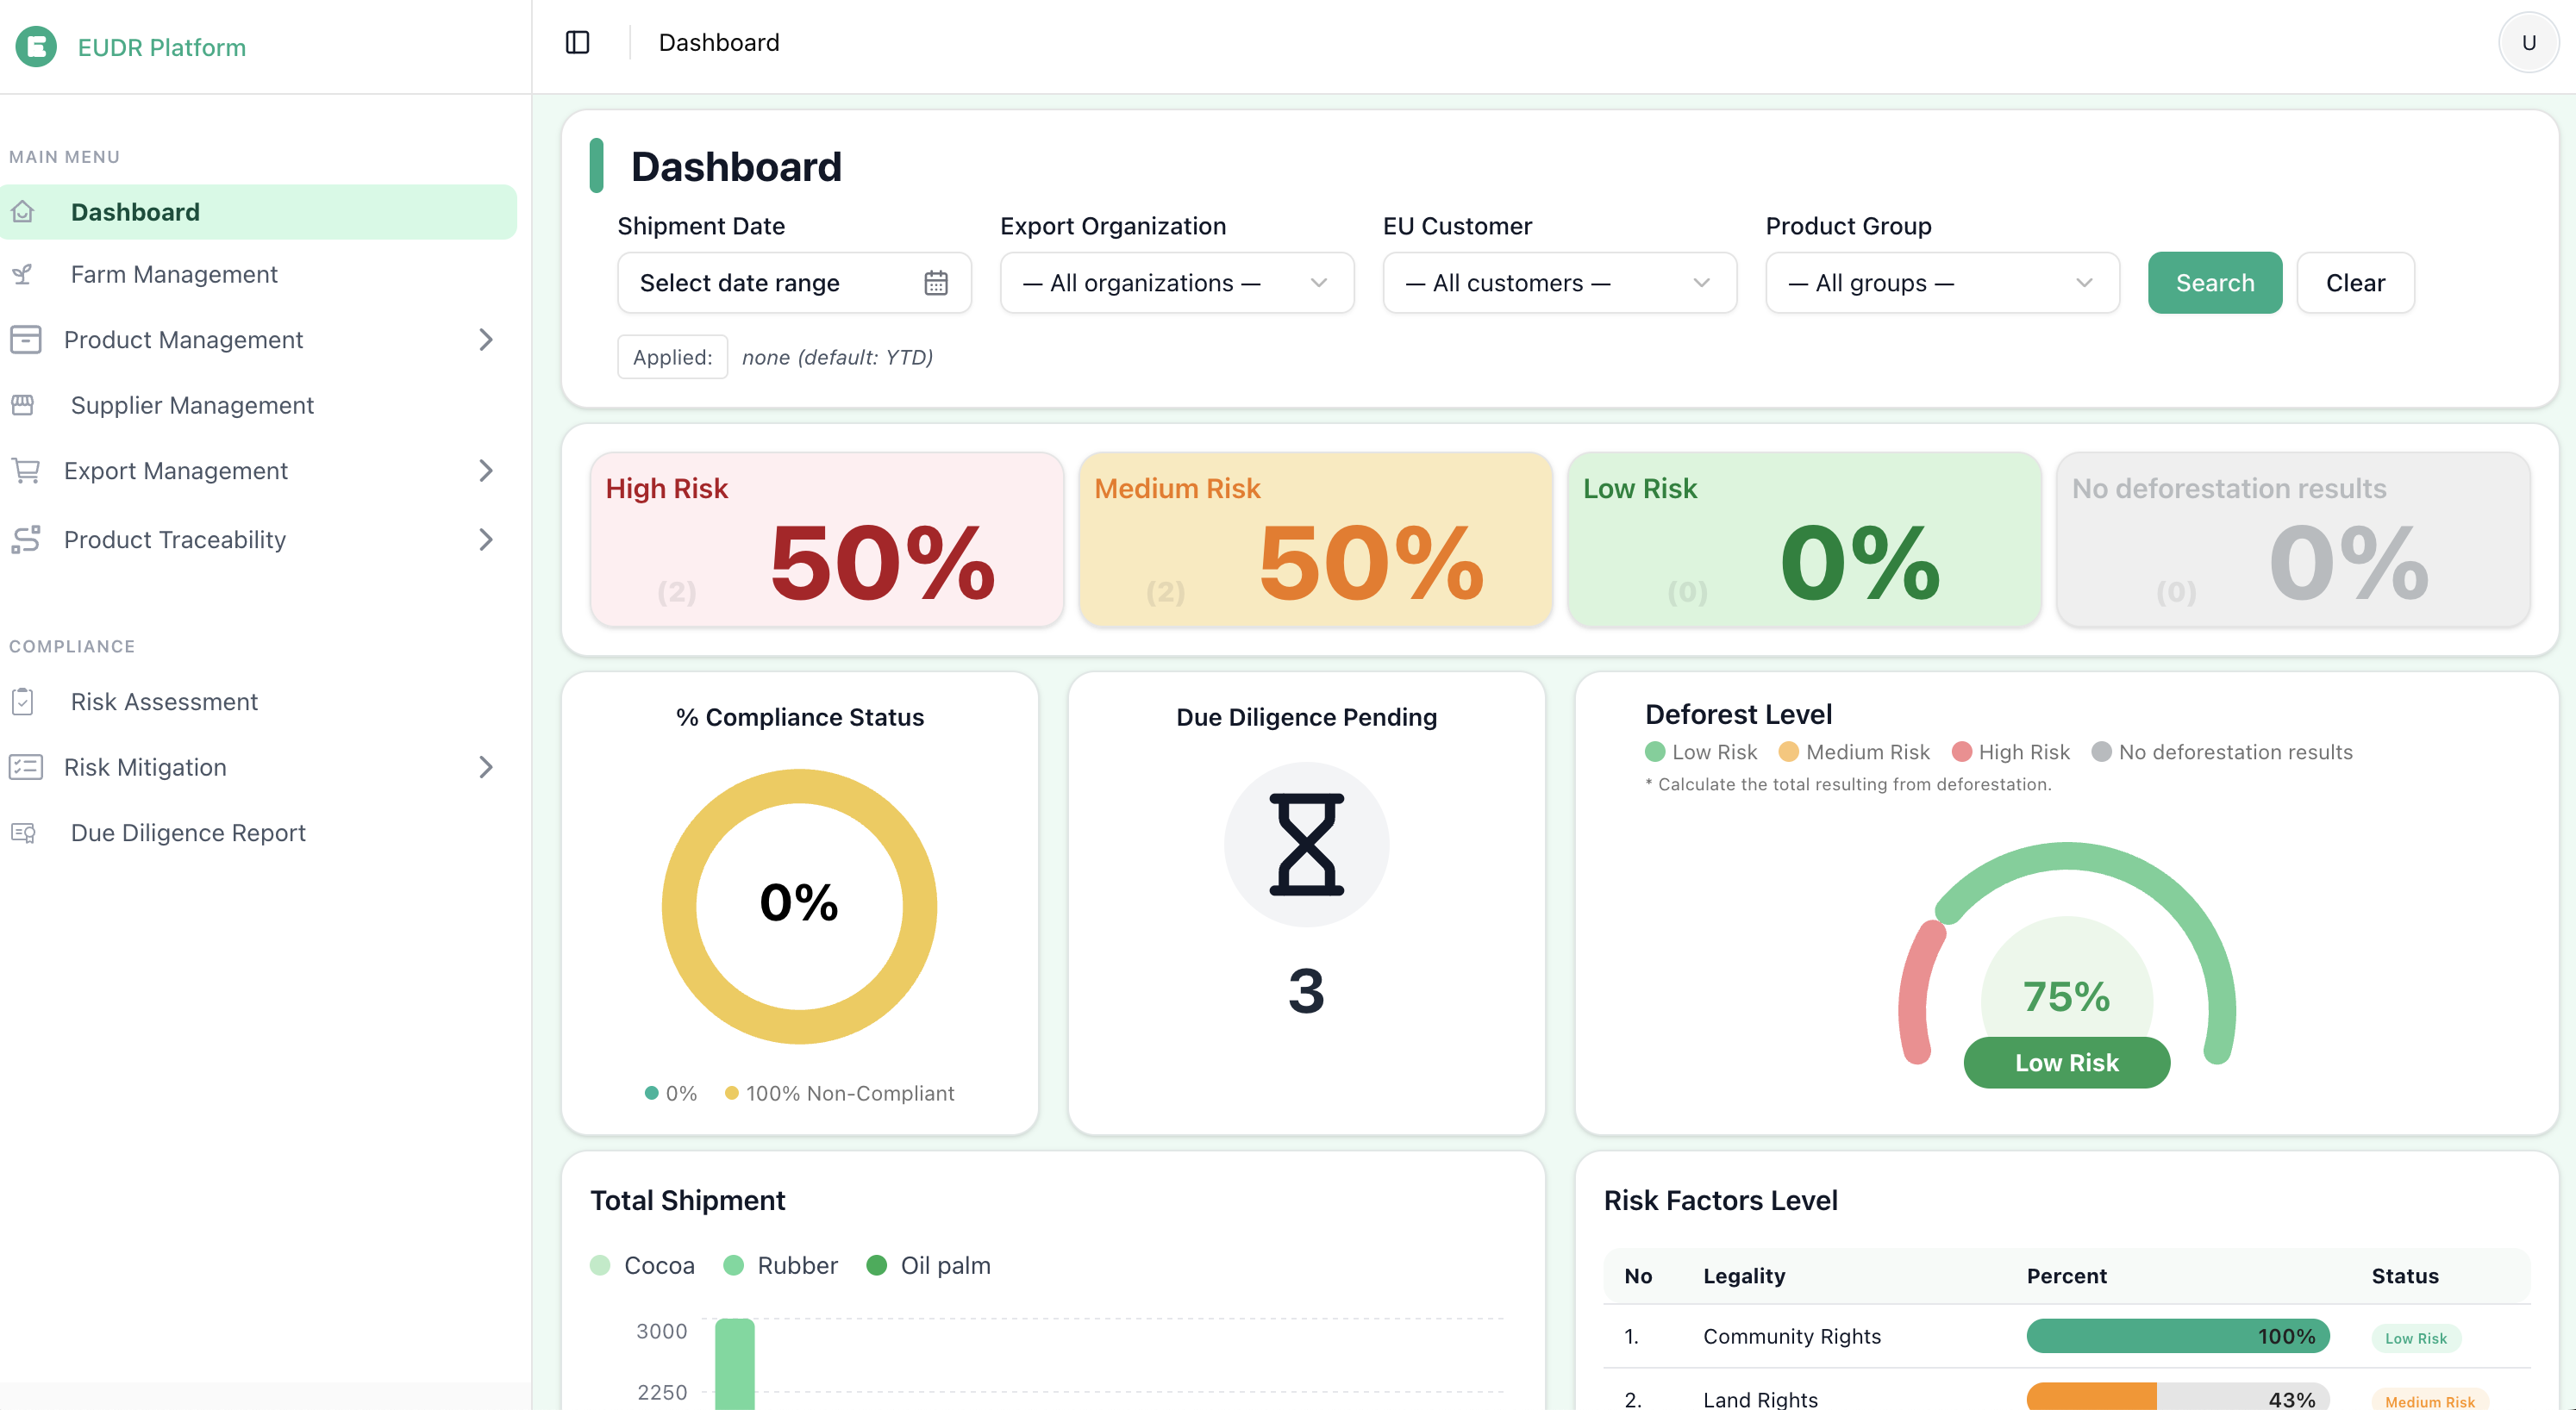Go to Export Management menu item
This screenshot has height=1410, width=2576.
[x=176, y=471]
